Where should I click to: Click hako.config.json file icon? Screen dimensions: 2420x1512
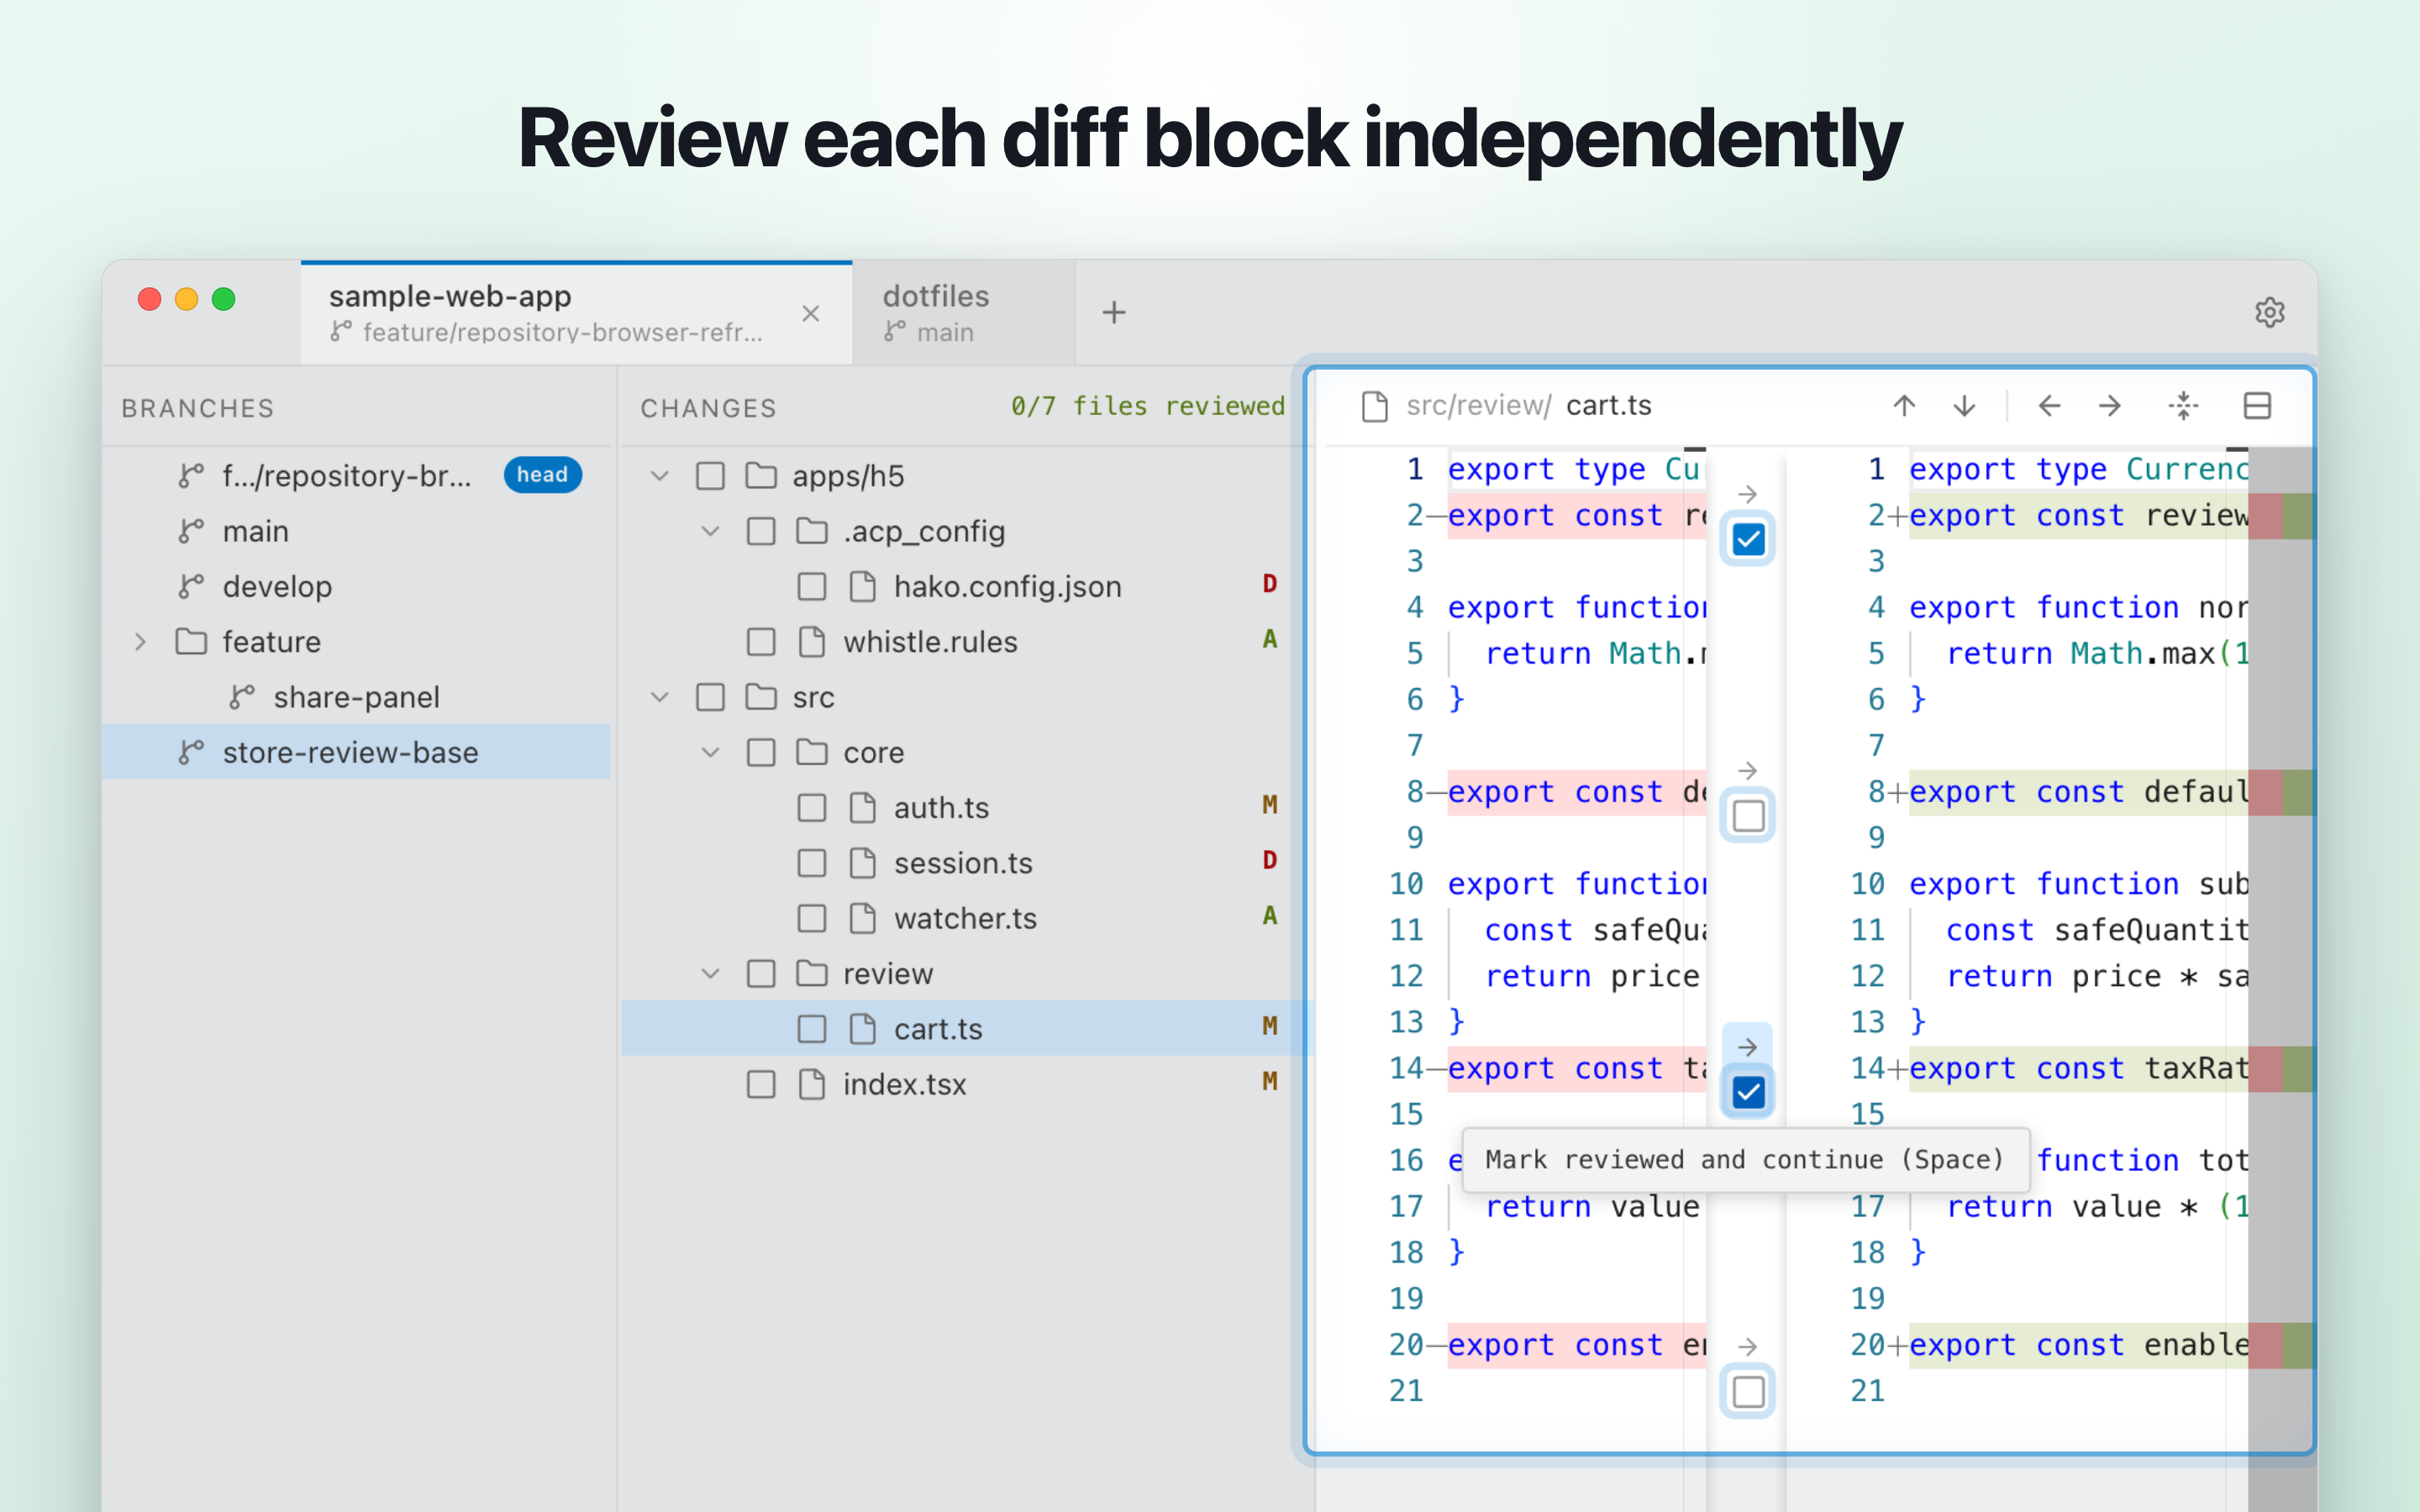(862, 586)
